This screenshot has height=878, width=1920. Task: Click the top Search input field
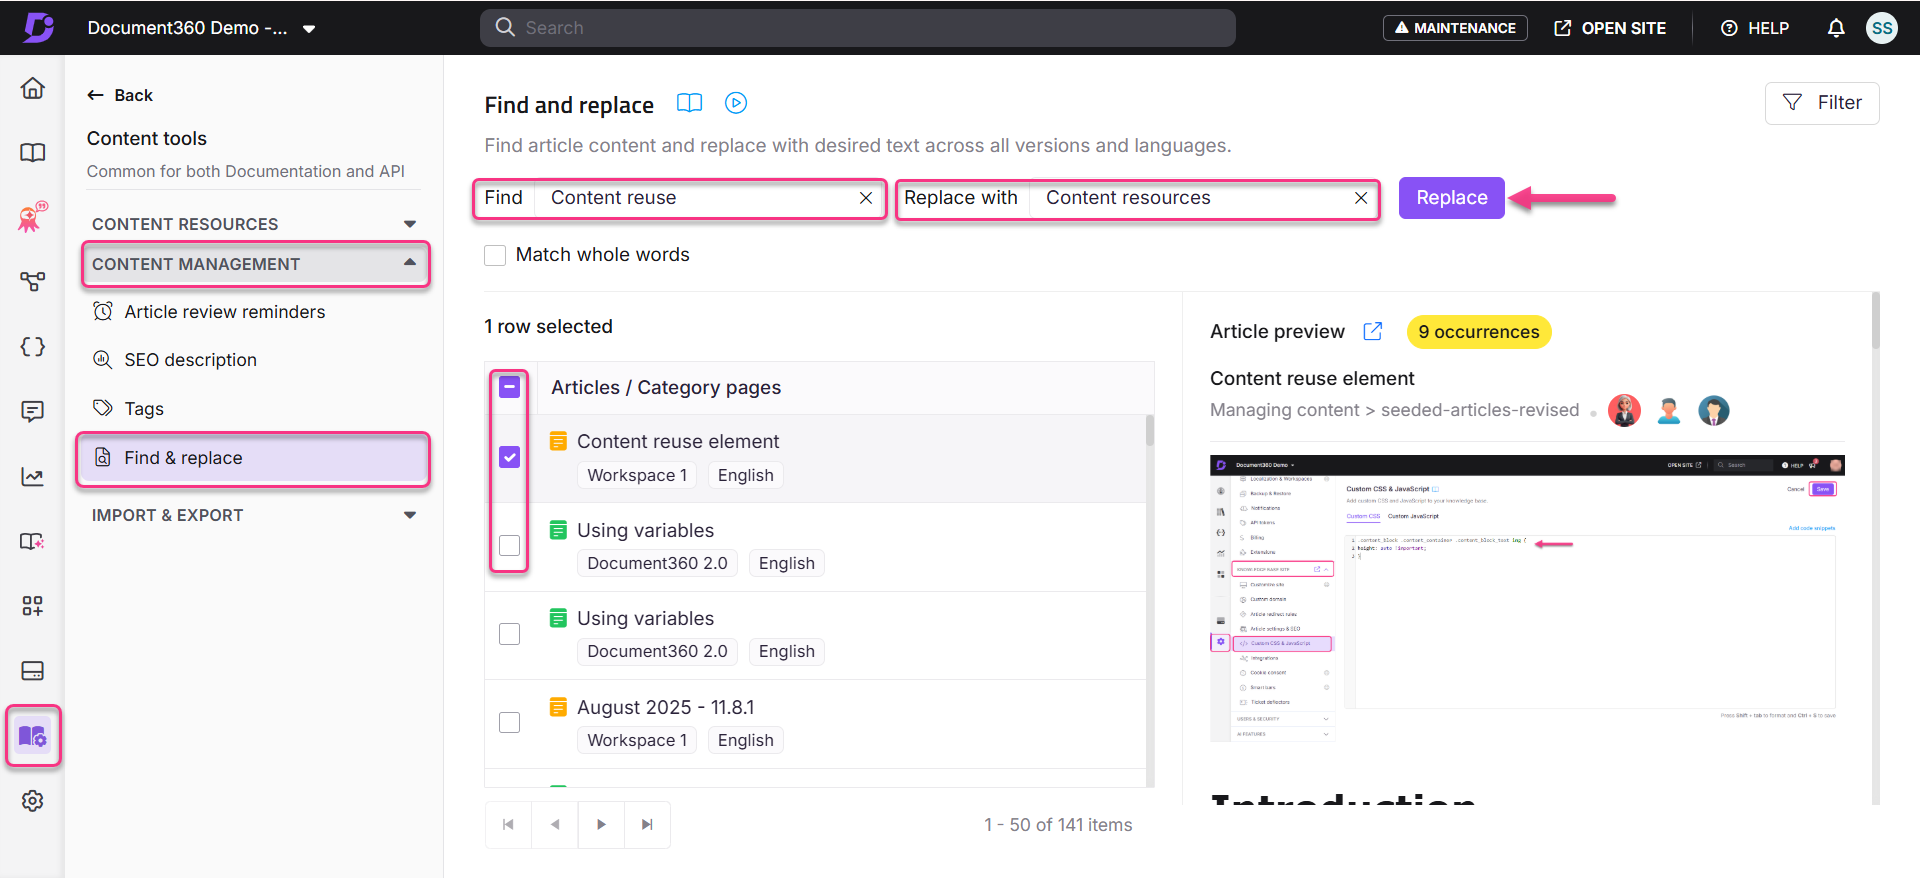coord(858,28)
